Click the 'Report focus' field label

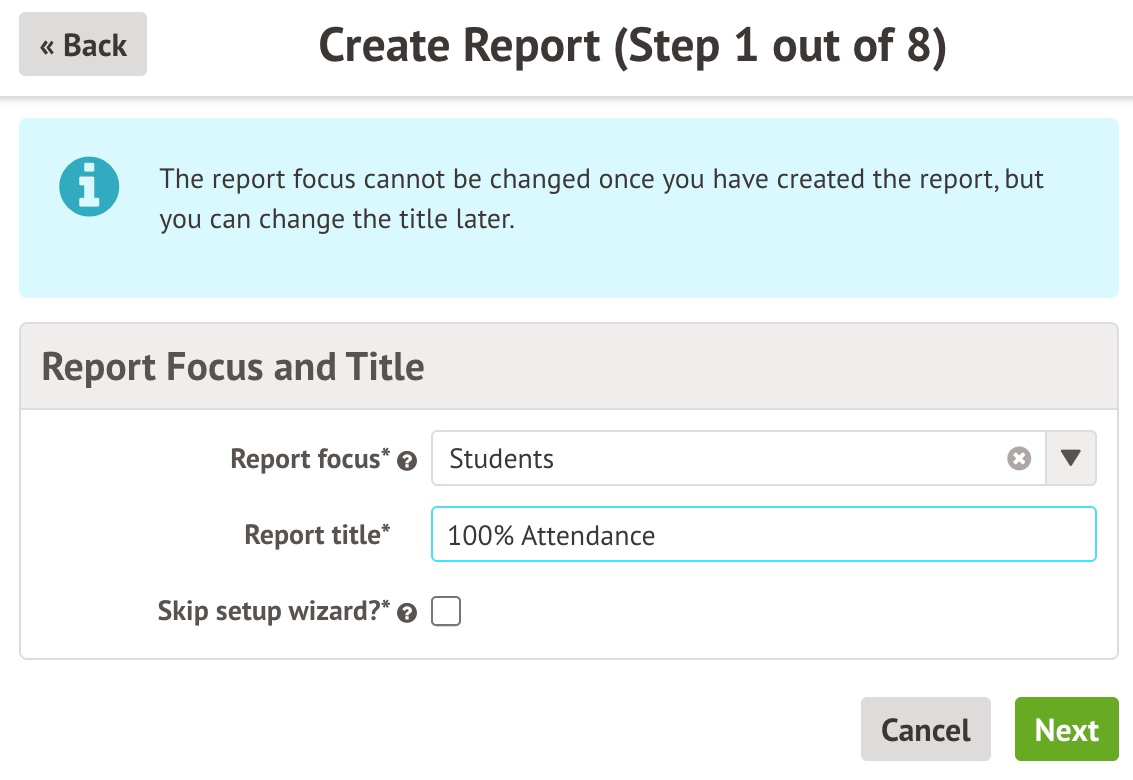coord(305,459)
